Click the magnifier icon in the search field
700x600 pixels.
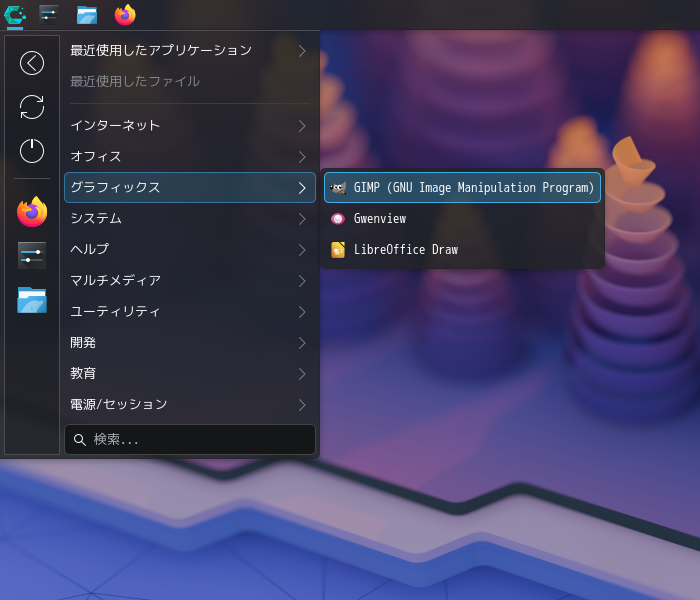(79, 440)
